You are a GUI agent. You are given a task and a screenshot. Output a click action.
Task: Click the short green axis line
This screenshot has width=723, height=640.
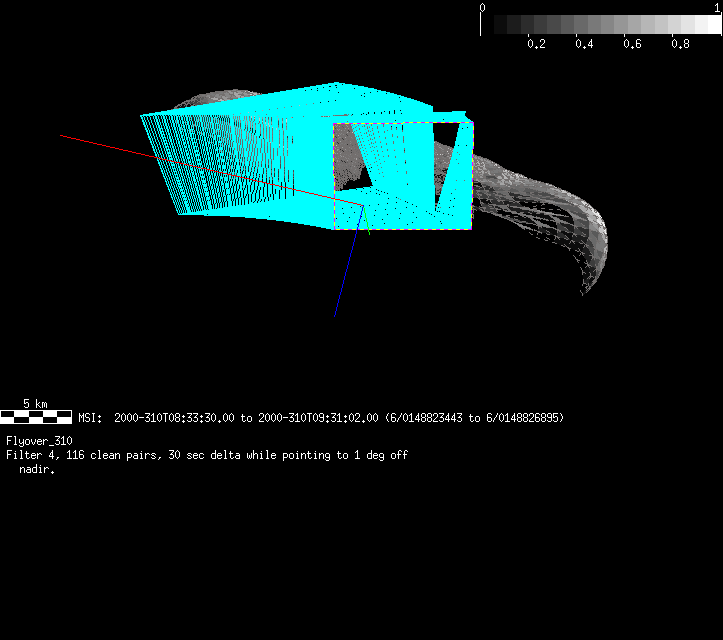[x=367, y=223]
